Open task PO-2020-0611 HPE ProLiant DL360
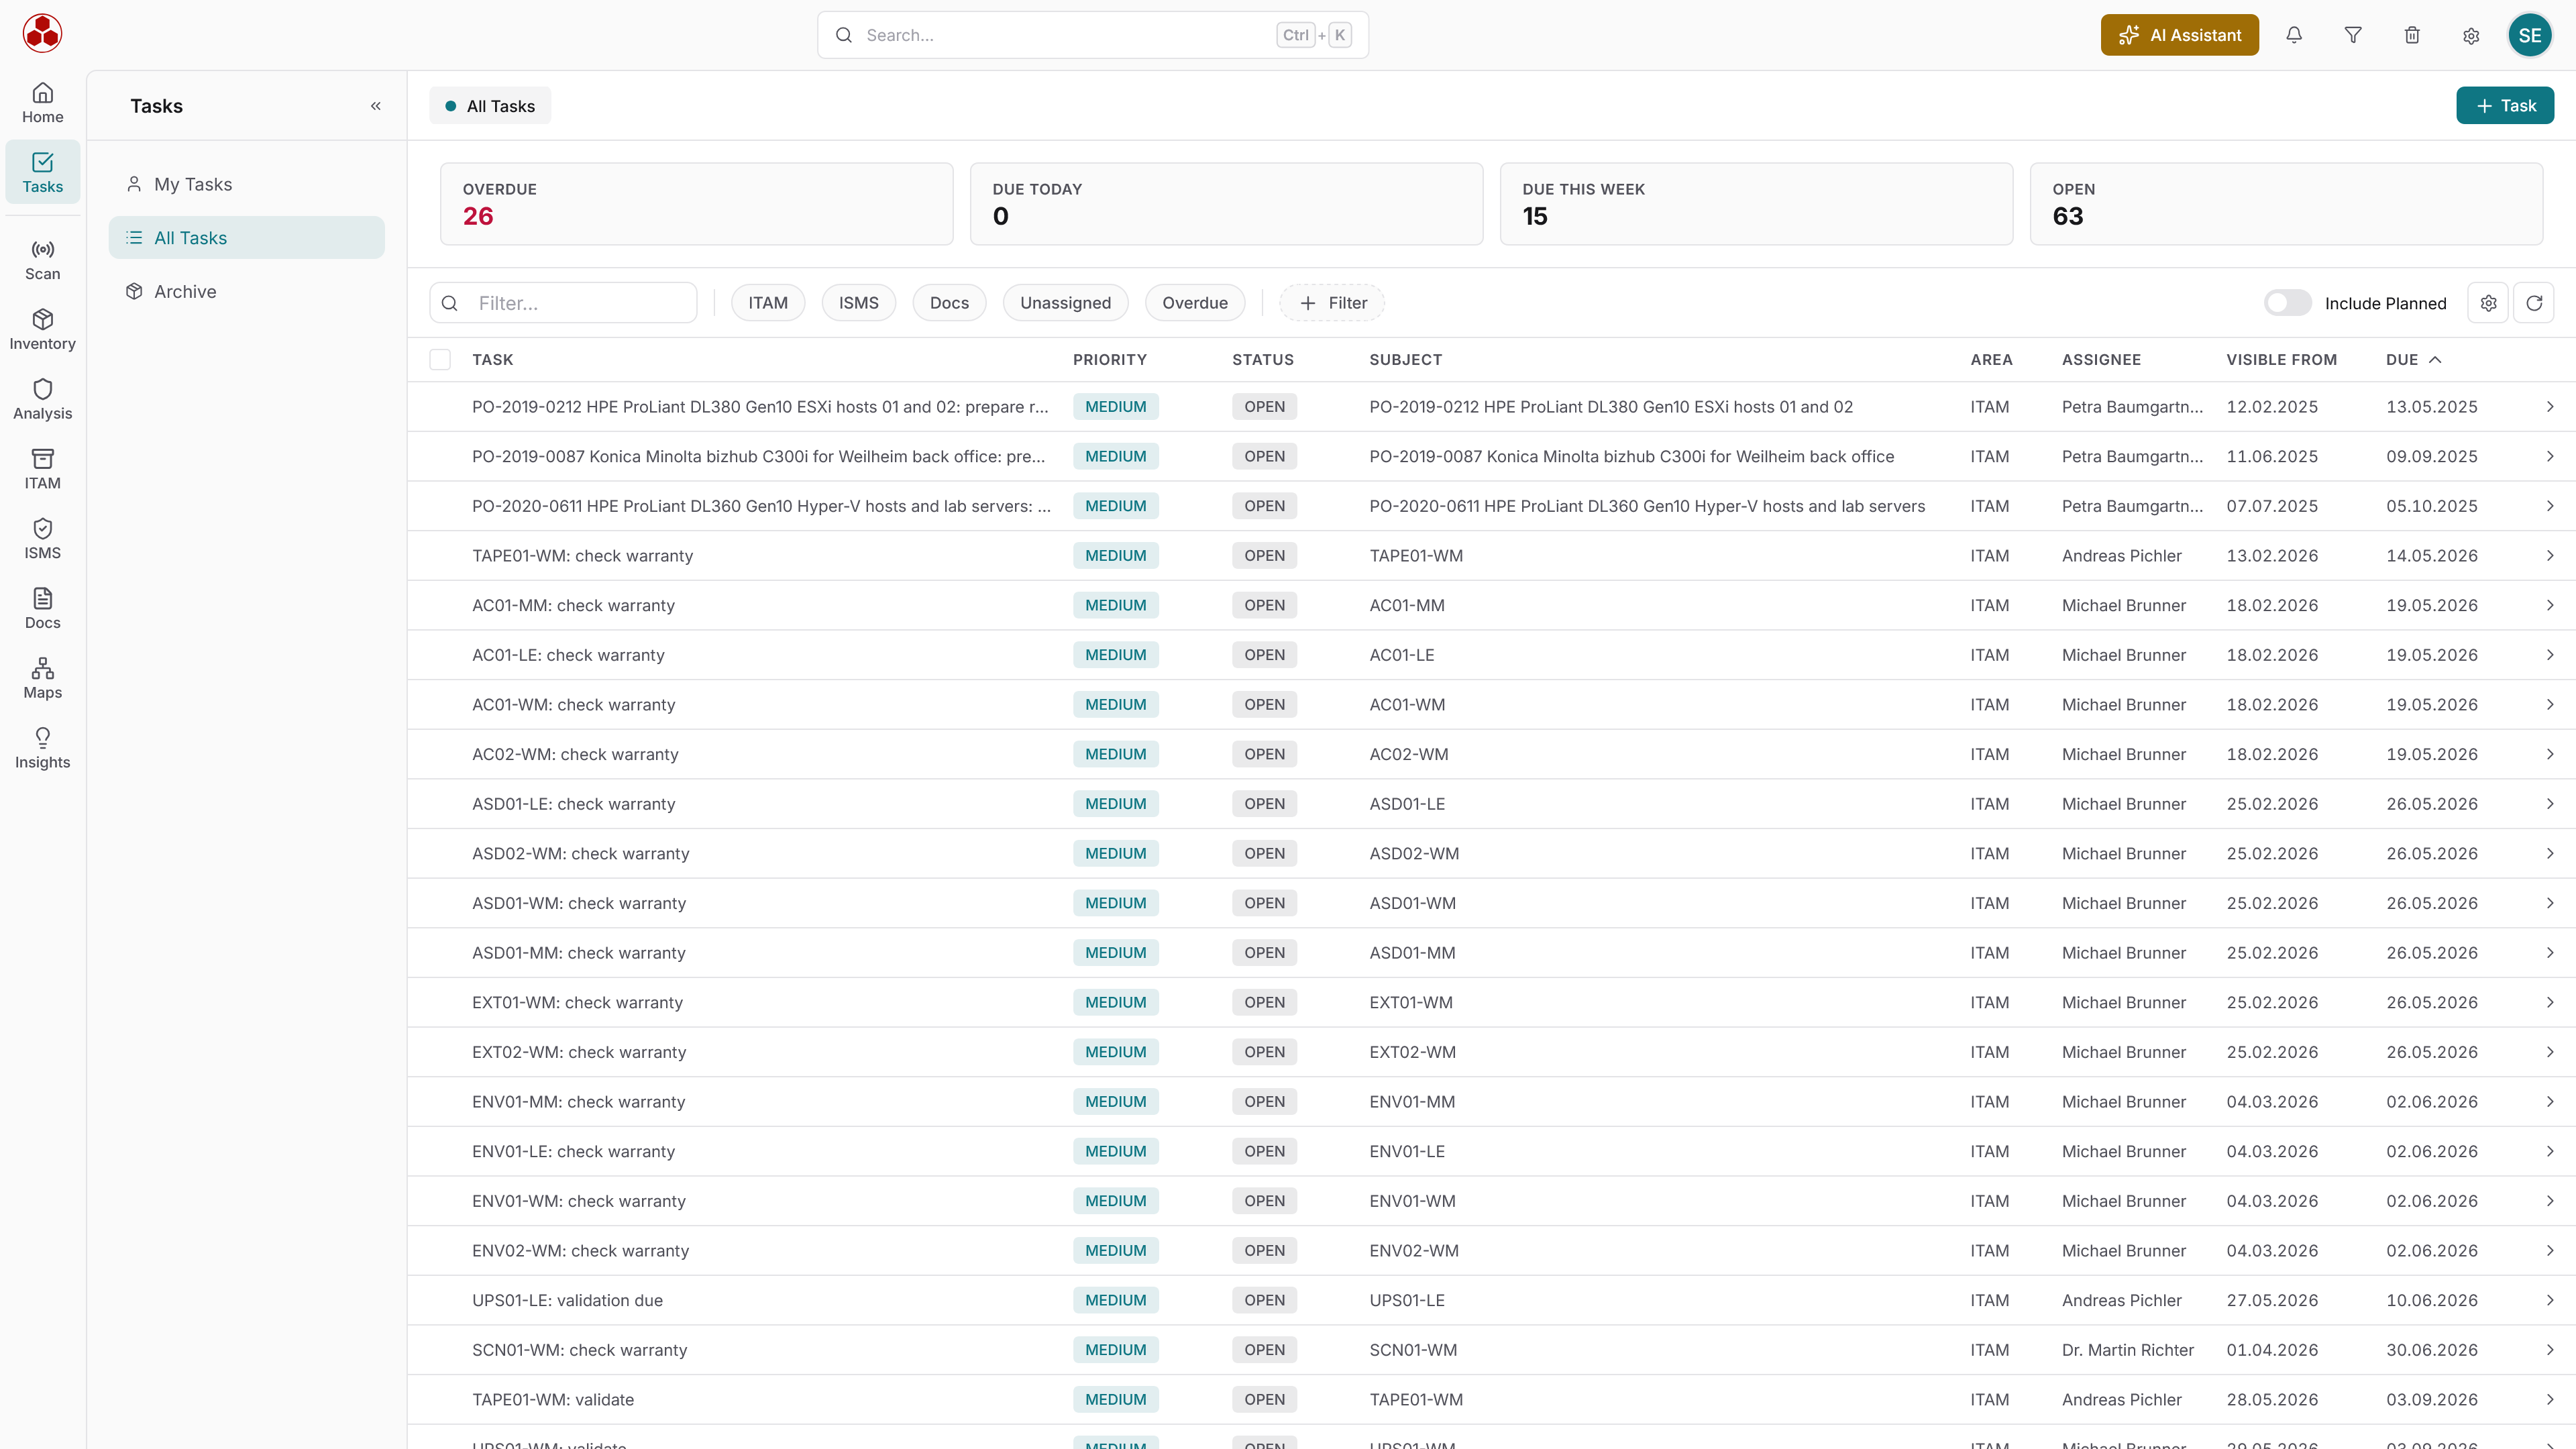This screenshot has height=1449, width=2576. [761, 506]
